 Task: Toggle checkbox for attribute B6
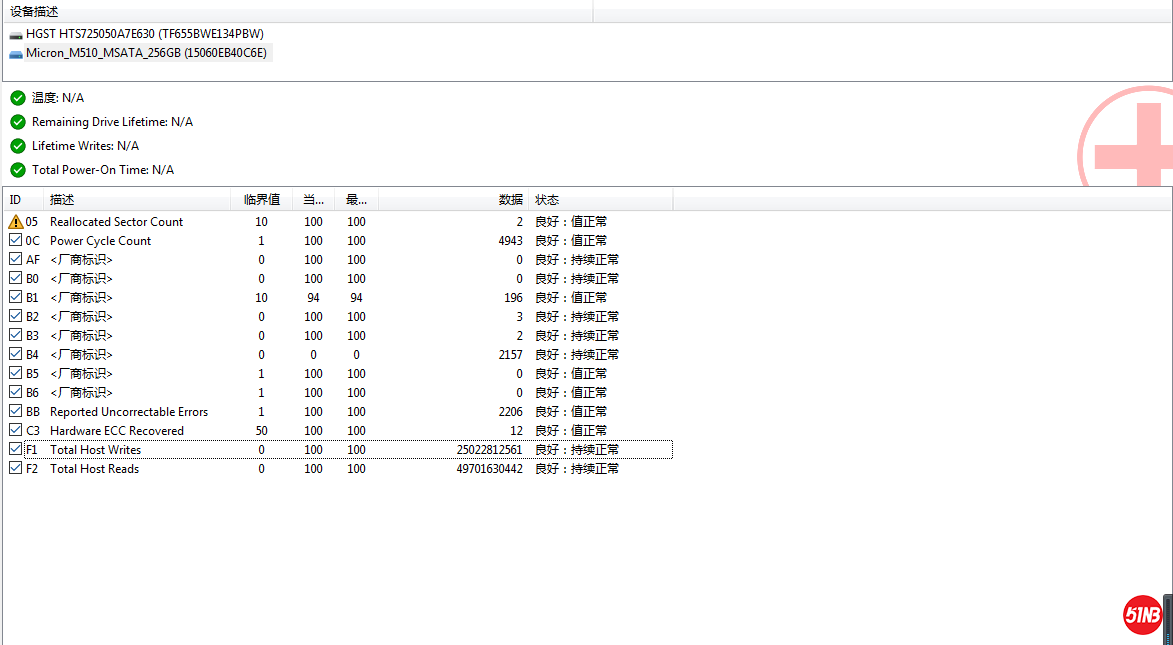pyautogui.click(x=16, y=392)
